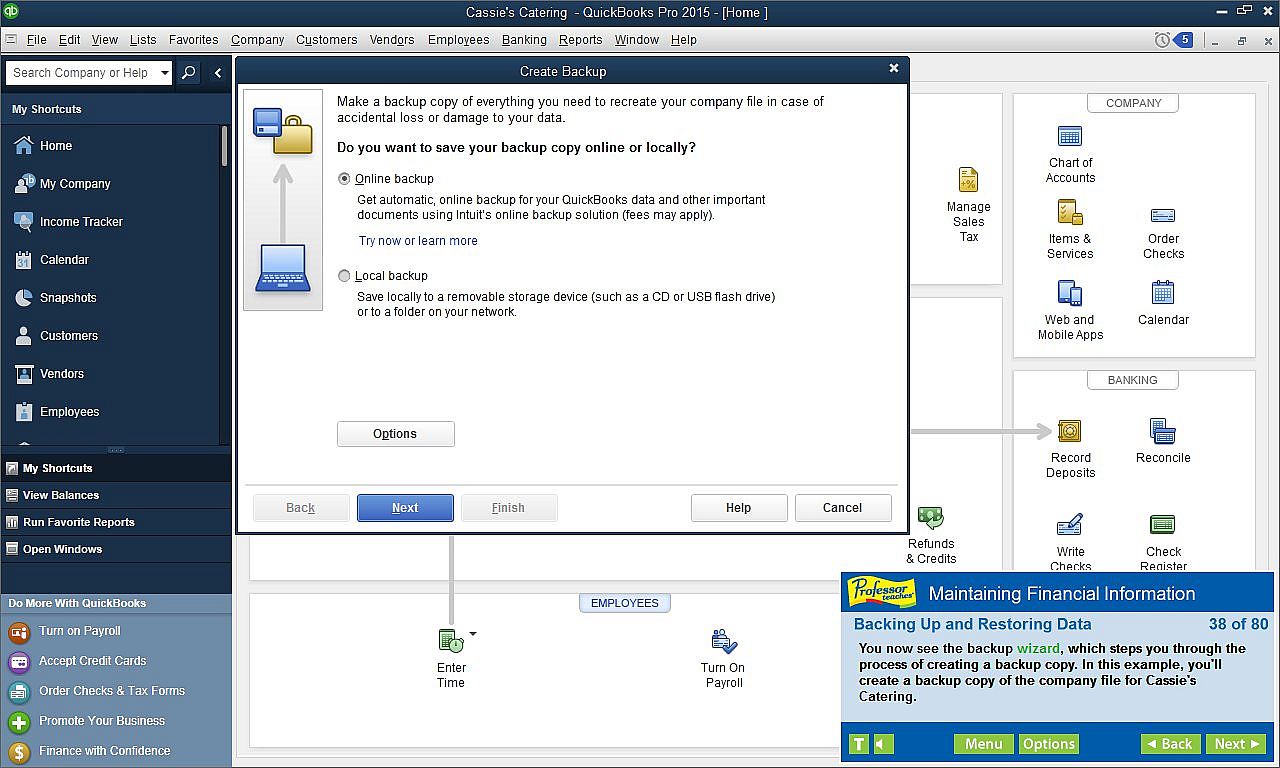Click Next in Create Backup dialog
Viewport: 1280px width, 768px height.
pyautogui.click(x=405, y=508)
